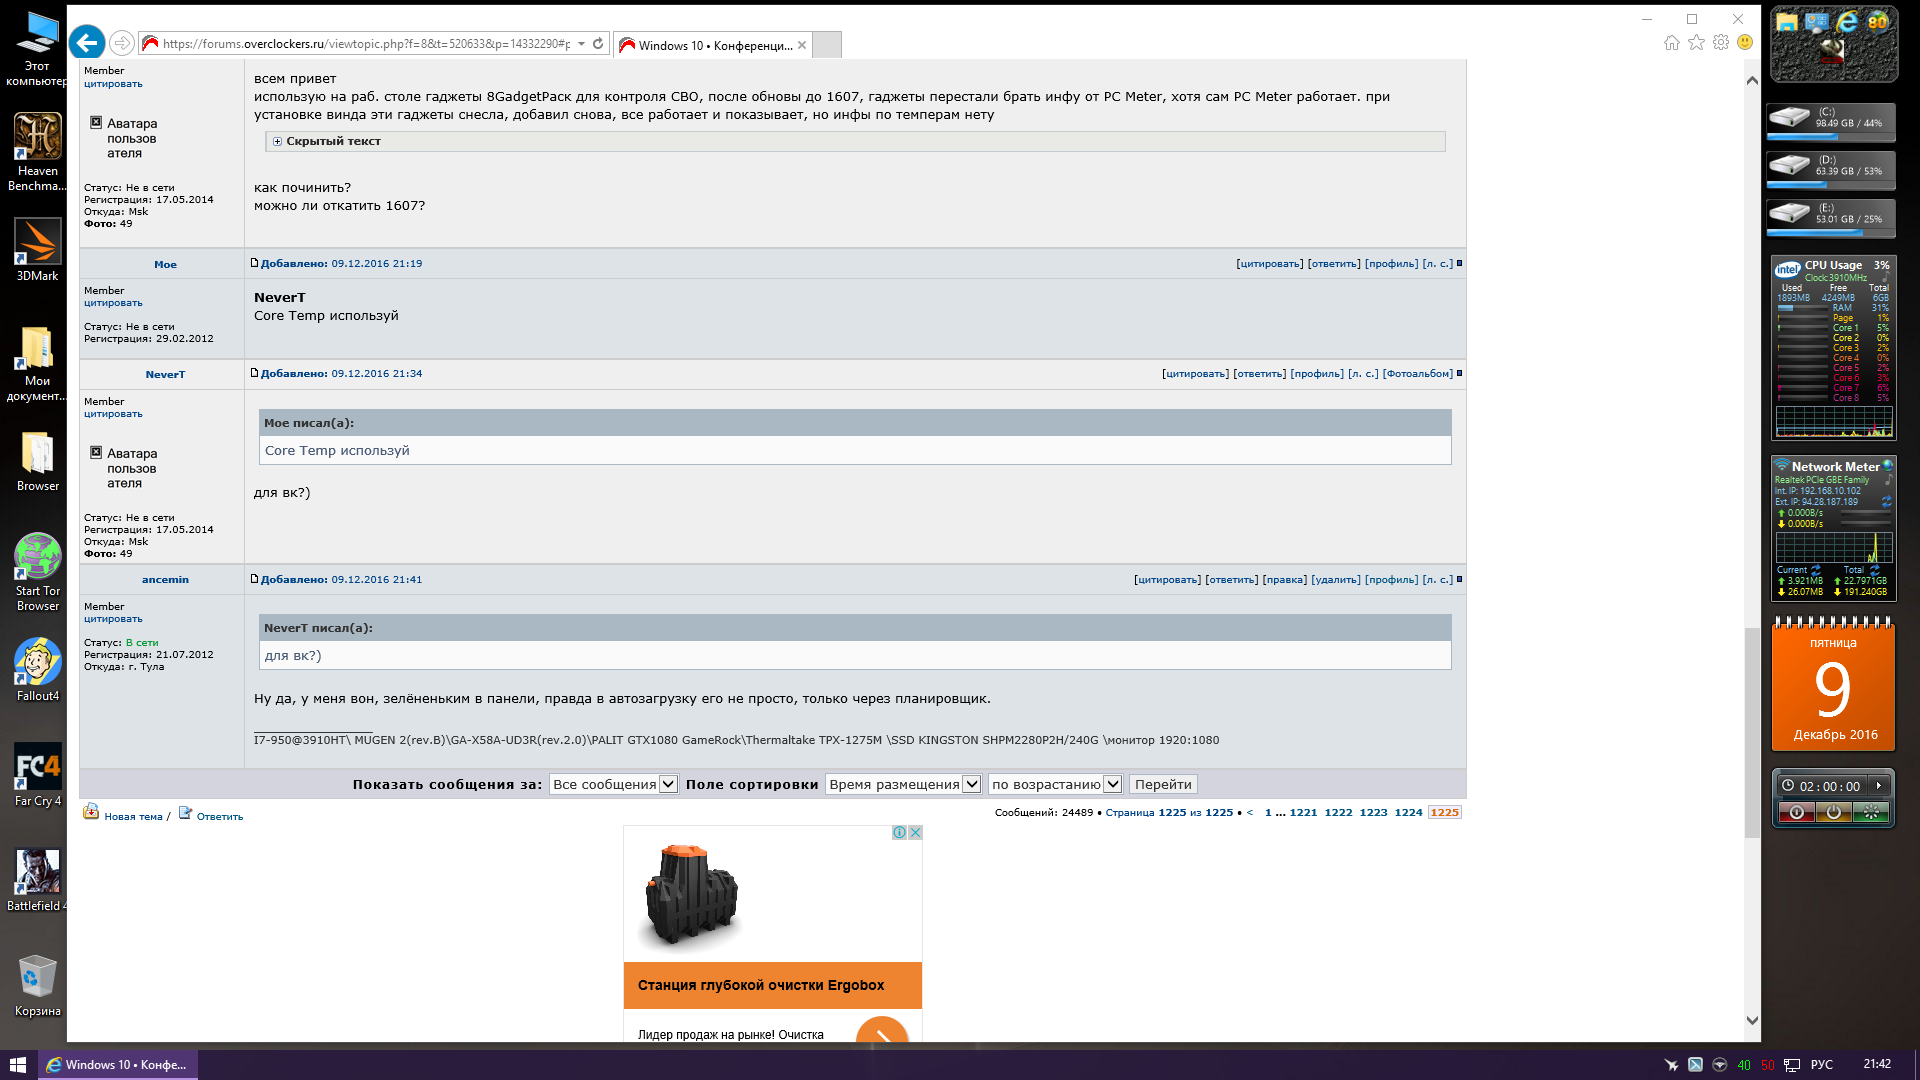Go to page 1223 link

pos(1373,813)
